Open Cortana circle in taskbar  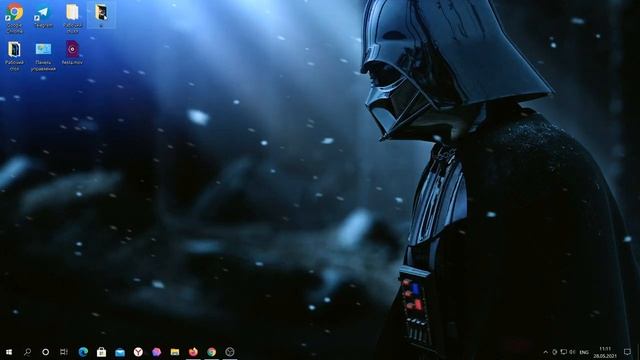click(45, 352)
